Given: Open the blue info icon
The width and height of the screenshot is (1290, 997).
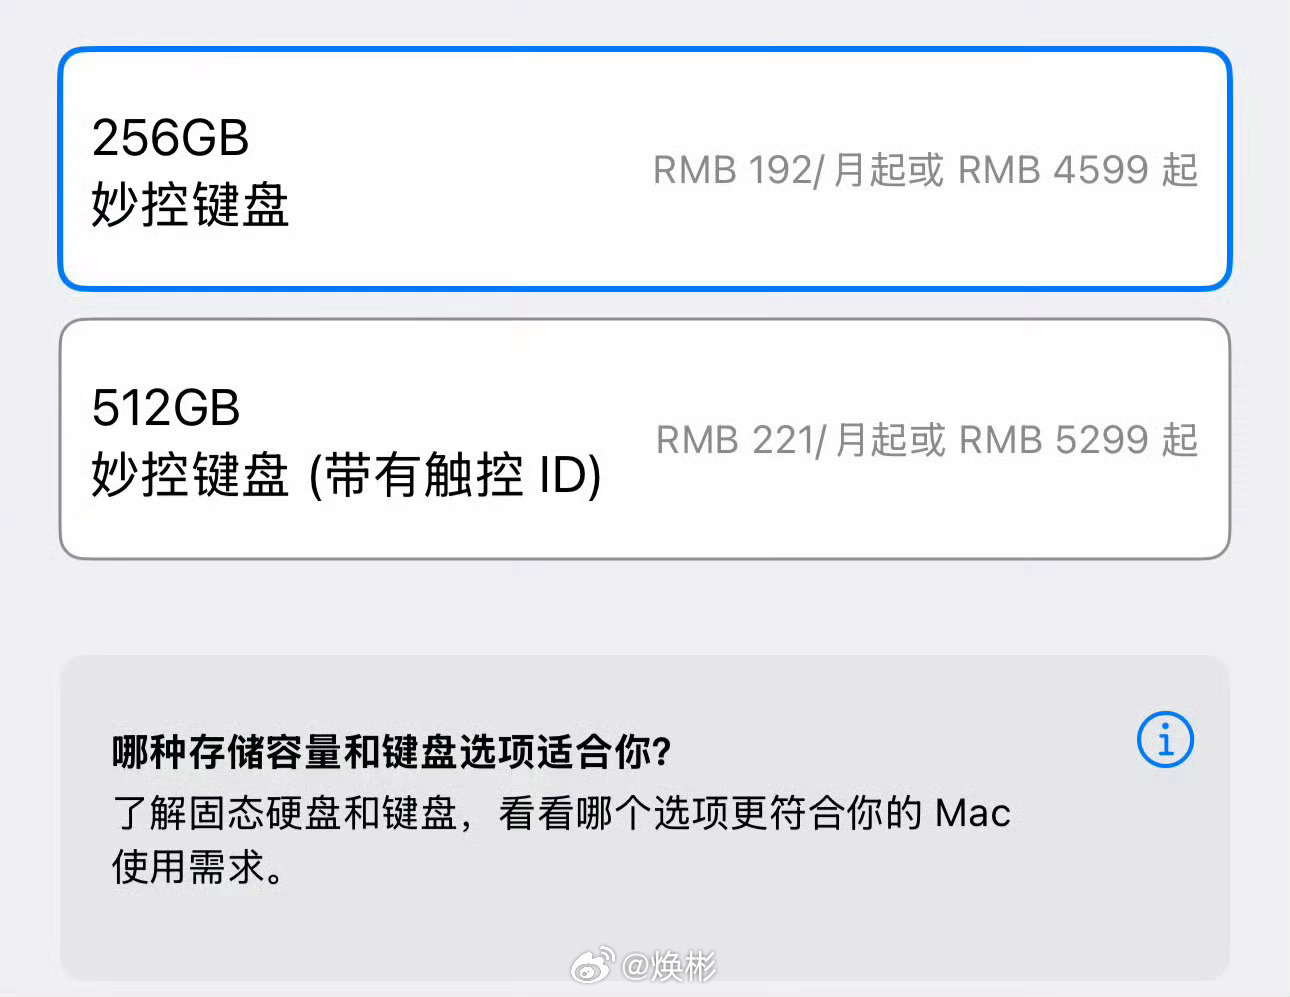Looking at the screenshot, I should click(x=1165, y=740).
